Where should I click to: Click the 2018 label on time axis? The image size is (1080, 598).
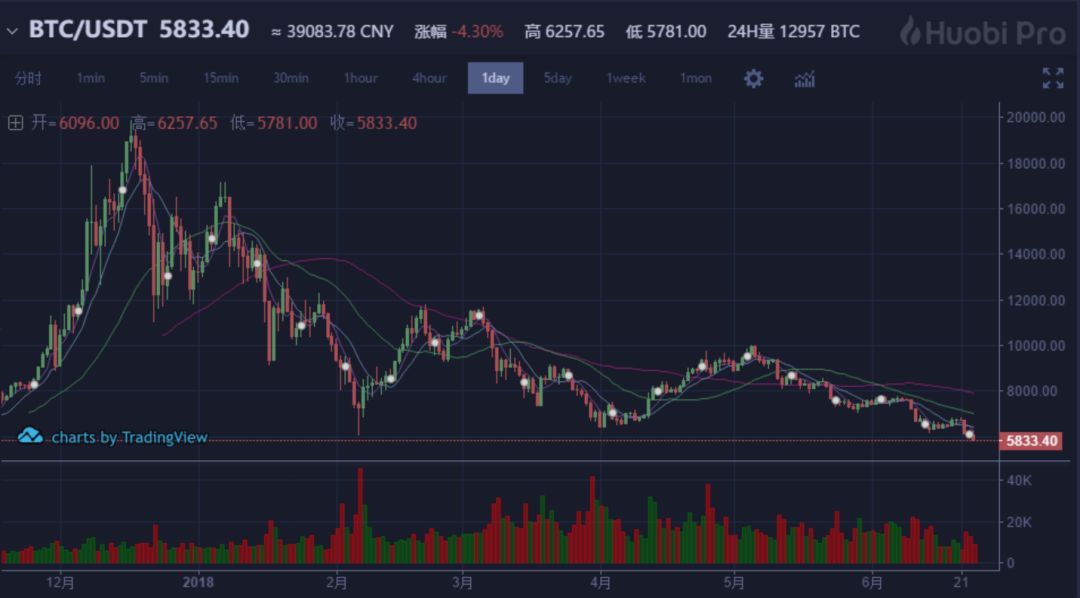click(198, 581)
